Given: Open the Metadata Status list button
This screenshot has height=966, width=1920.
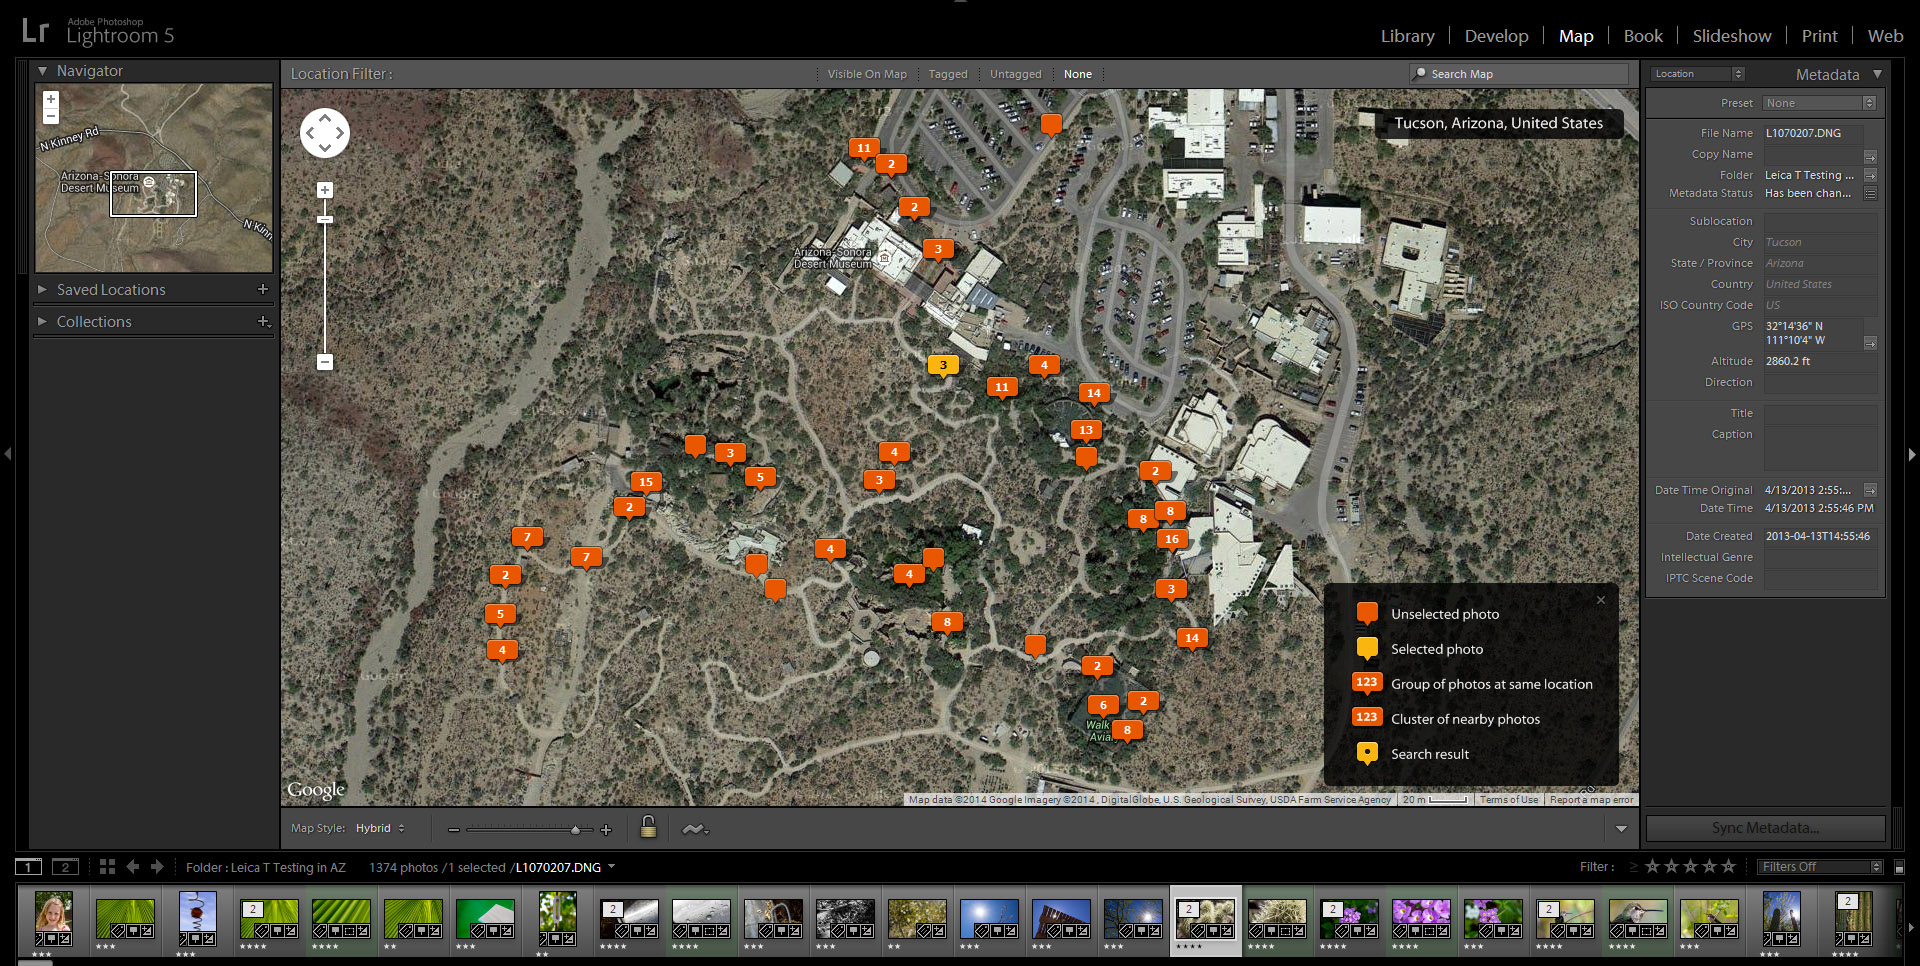Looking at the screenshot, I should point(1870,194).
